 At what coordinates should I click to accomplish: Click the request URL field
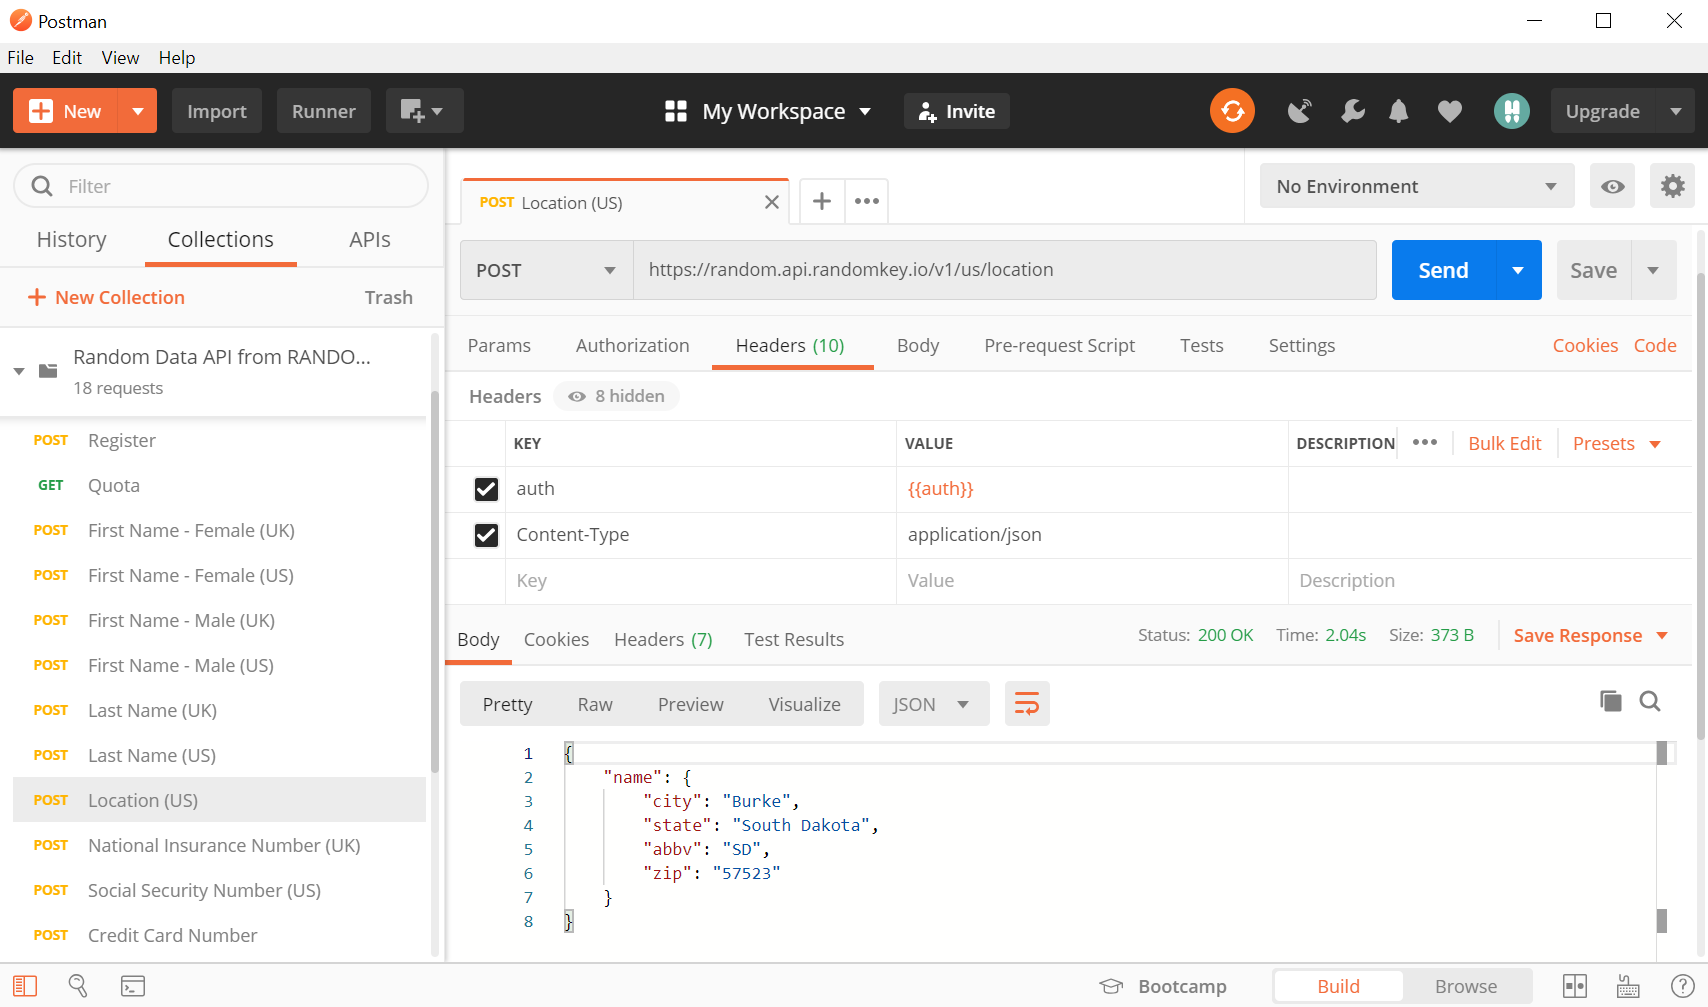pyautogui.click(x=1005, y=270)
